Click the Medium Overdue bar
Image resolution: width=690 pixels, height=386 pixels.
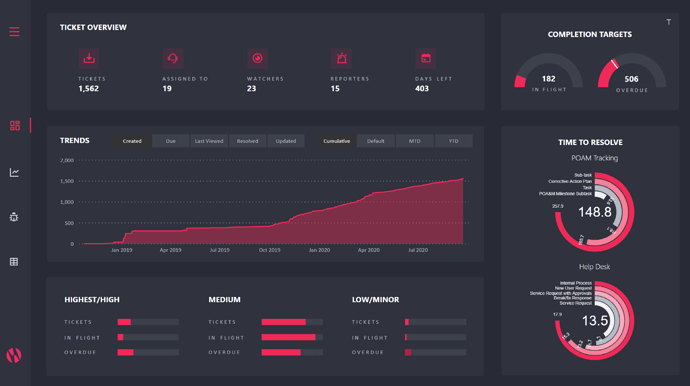coord(292,352)
